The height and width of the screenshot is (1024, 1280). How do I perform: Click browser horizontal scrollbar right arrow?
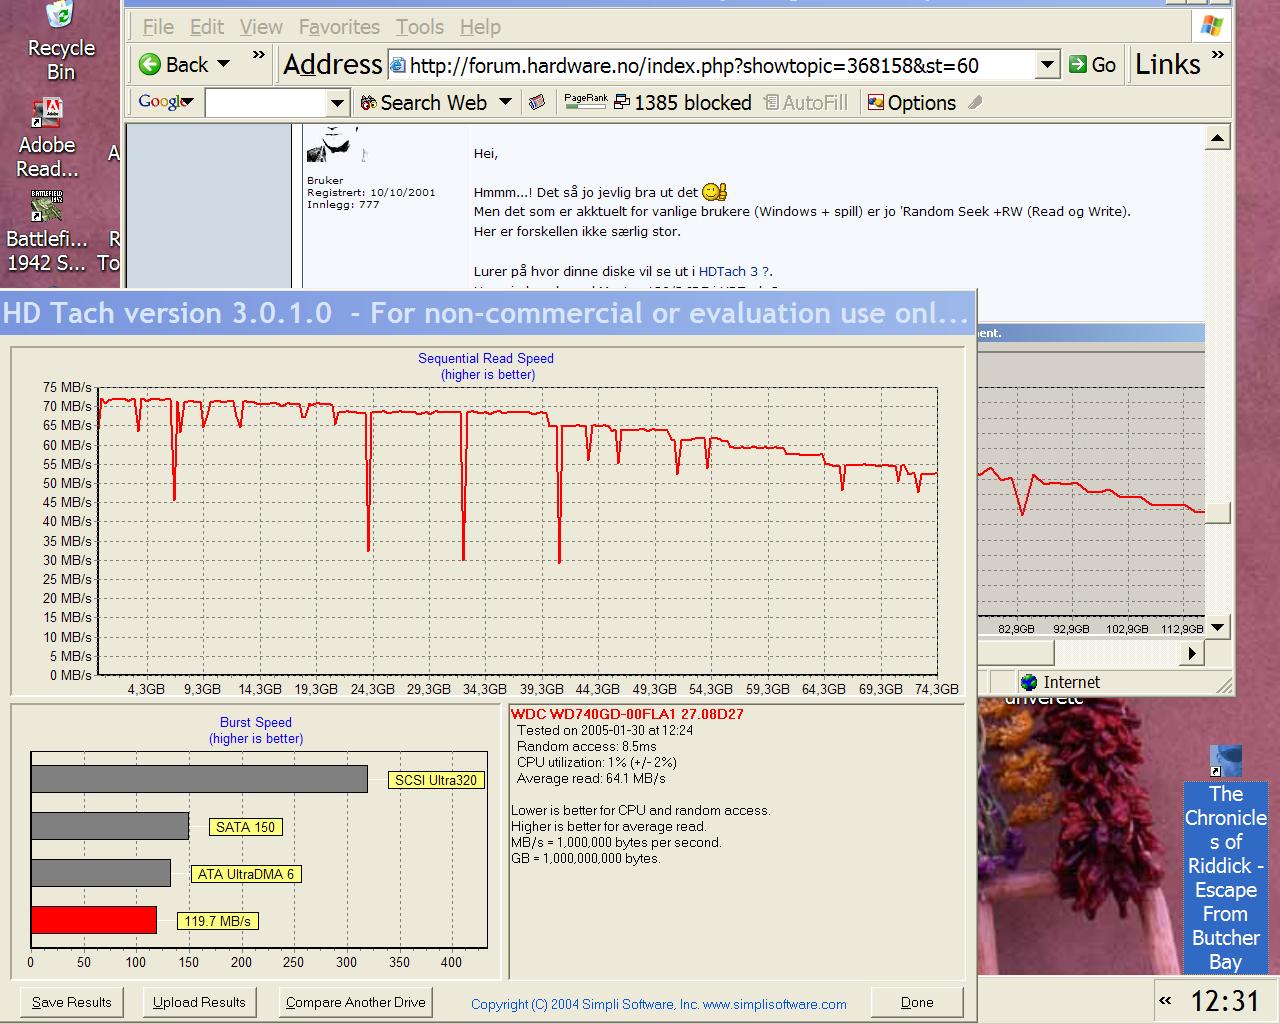pyautogui.click(x=1191, y=653)
